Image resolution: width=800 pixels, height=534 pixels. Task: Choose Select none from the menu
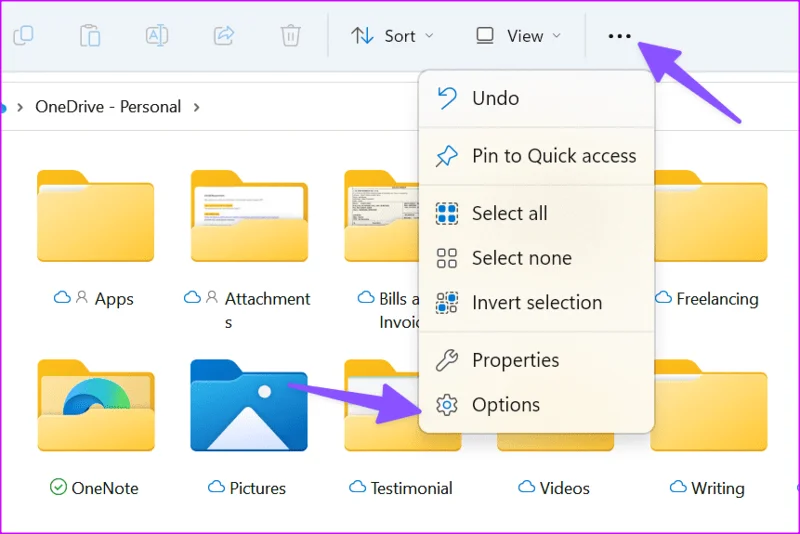tap(536, 258)
